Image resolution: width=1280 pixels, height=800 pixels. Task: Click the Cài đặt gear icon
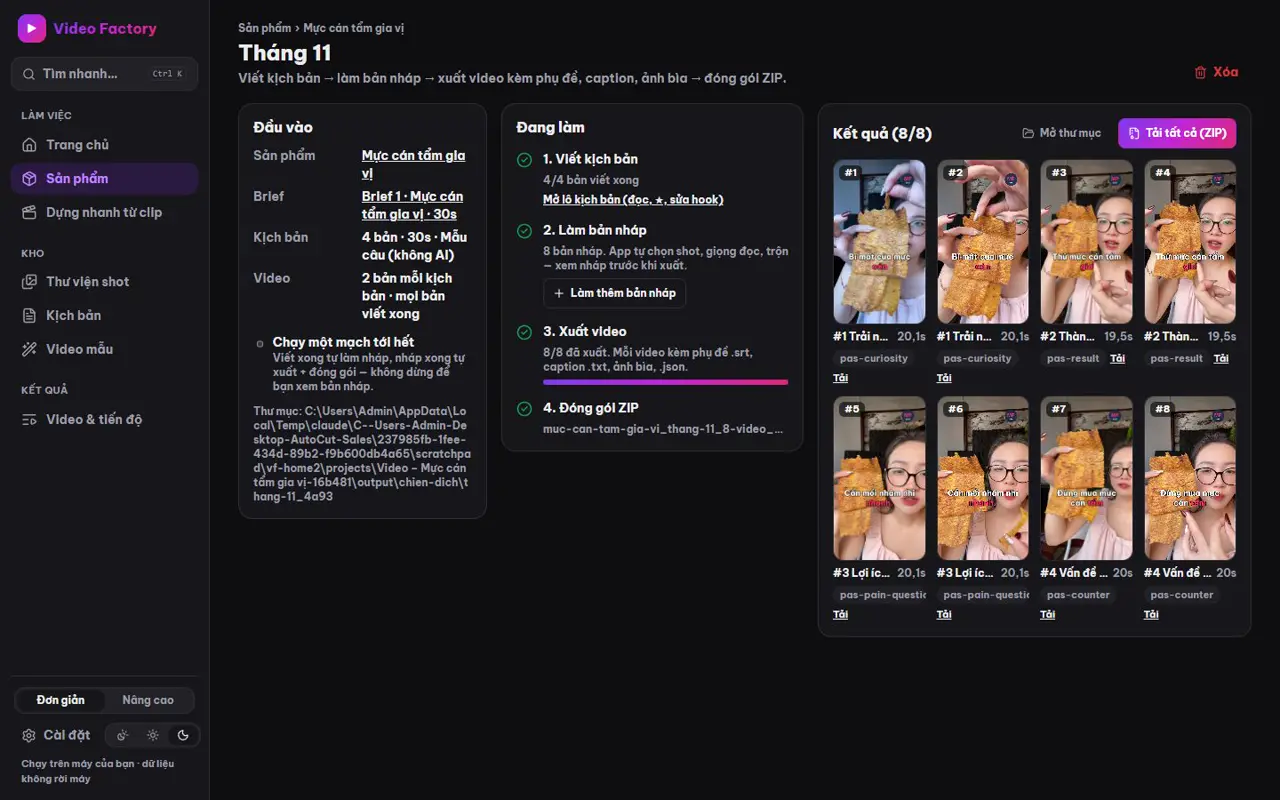pos(29,735)
